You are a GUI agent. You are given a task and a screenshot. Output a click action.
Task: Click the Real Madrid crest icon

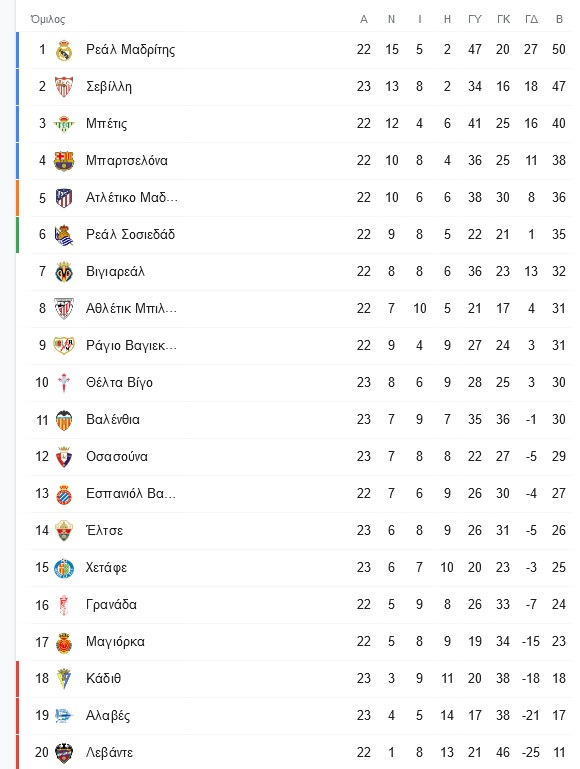pyautogui.click(x=64, y=50)
